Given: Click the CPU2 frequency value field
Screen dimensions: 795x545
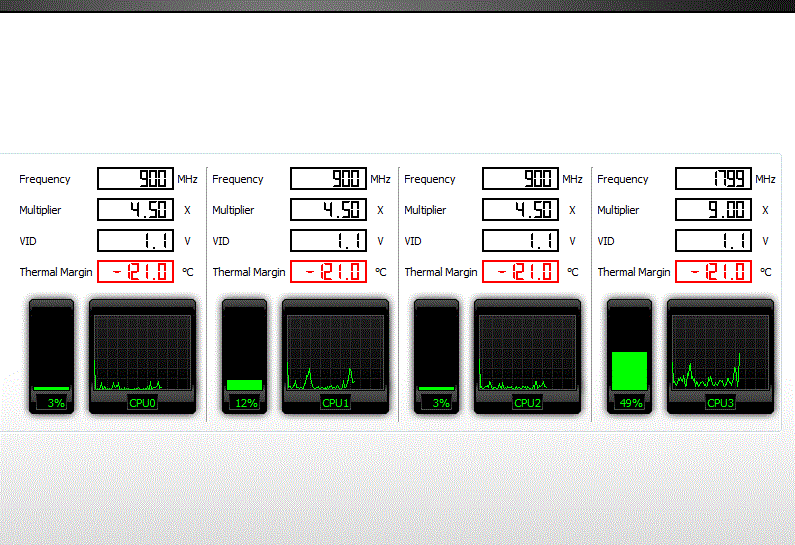Looking at the screenshot, I should pyautogui.click(x=520, y=178).
